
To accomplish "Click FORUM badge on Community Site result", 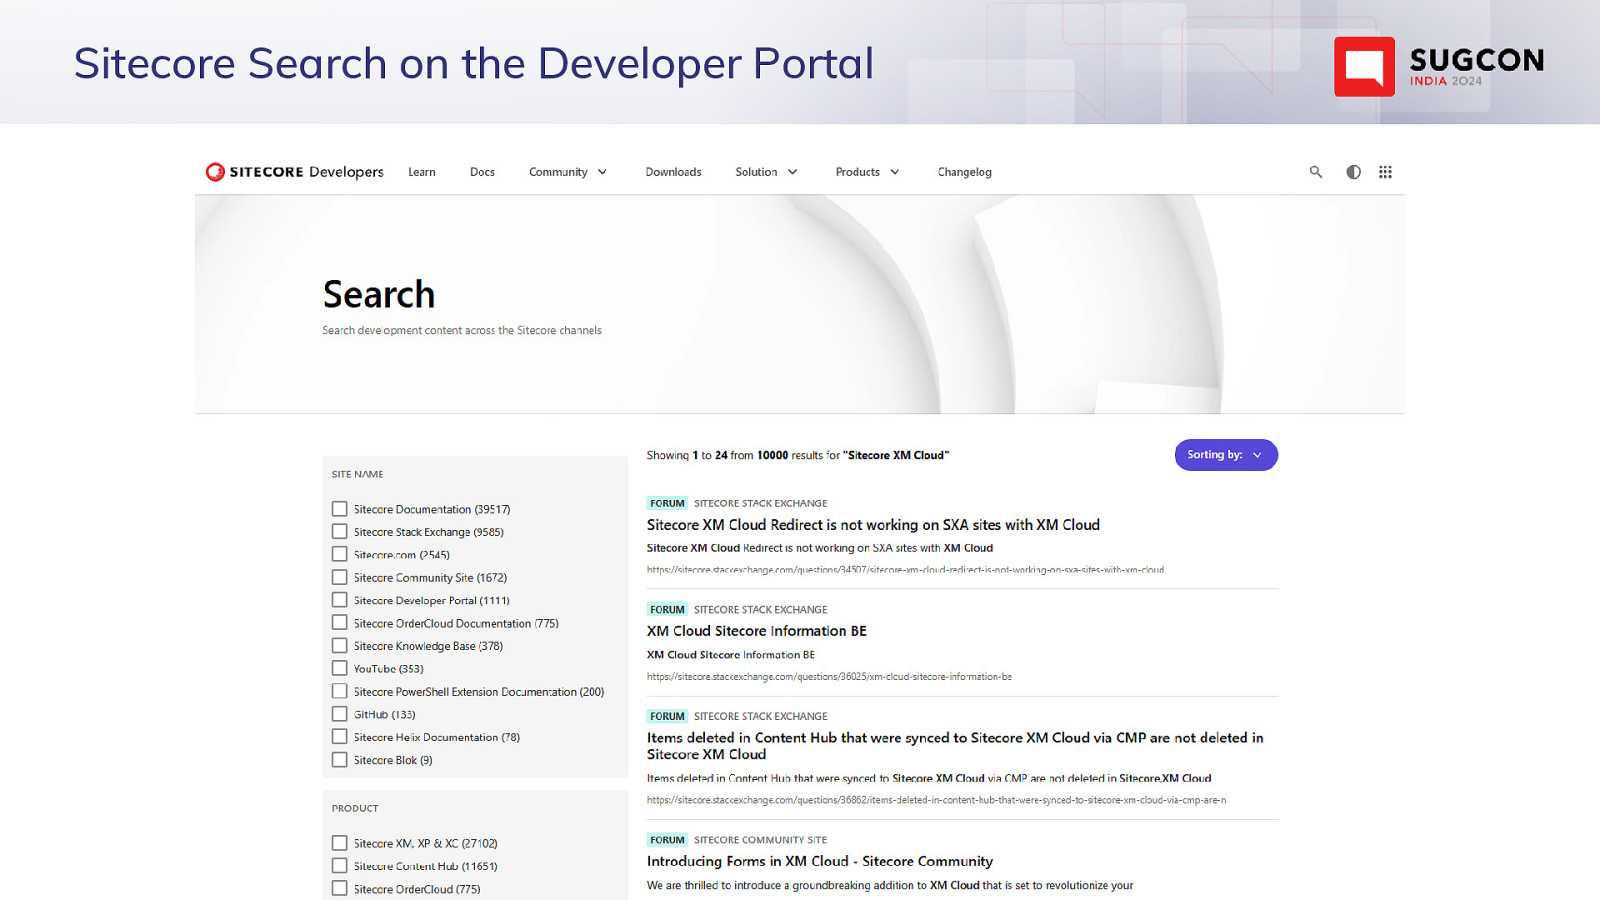I will [x=667, y=840].
